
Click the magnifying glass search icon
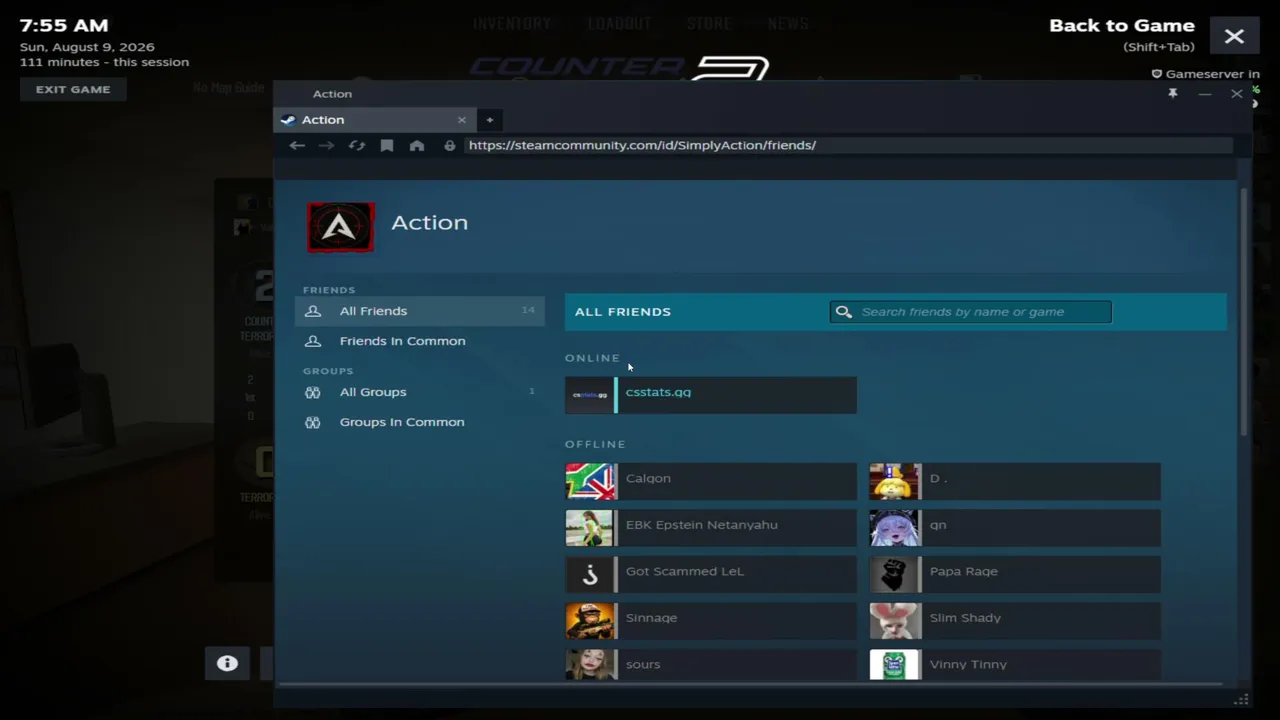844,312
